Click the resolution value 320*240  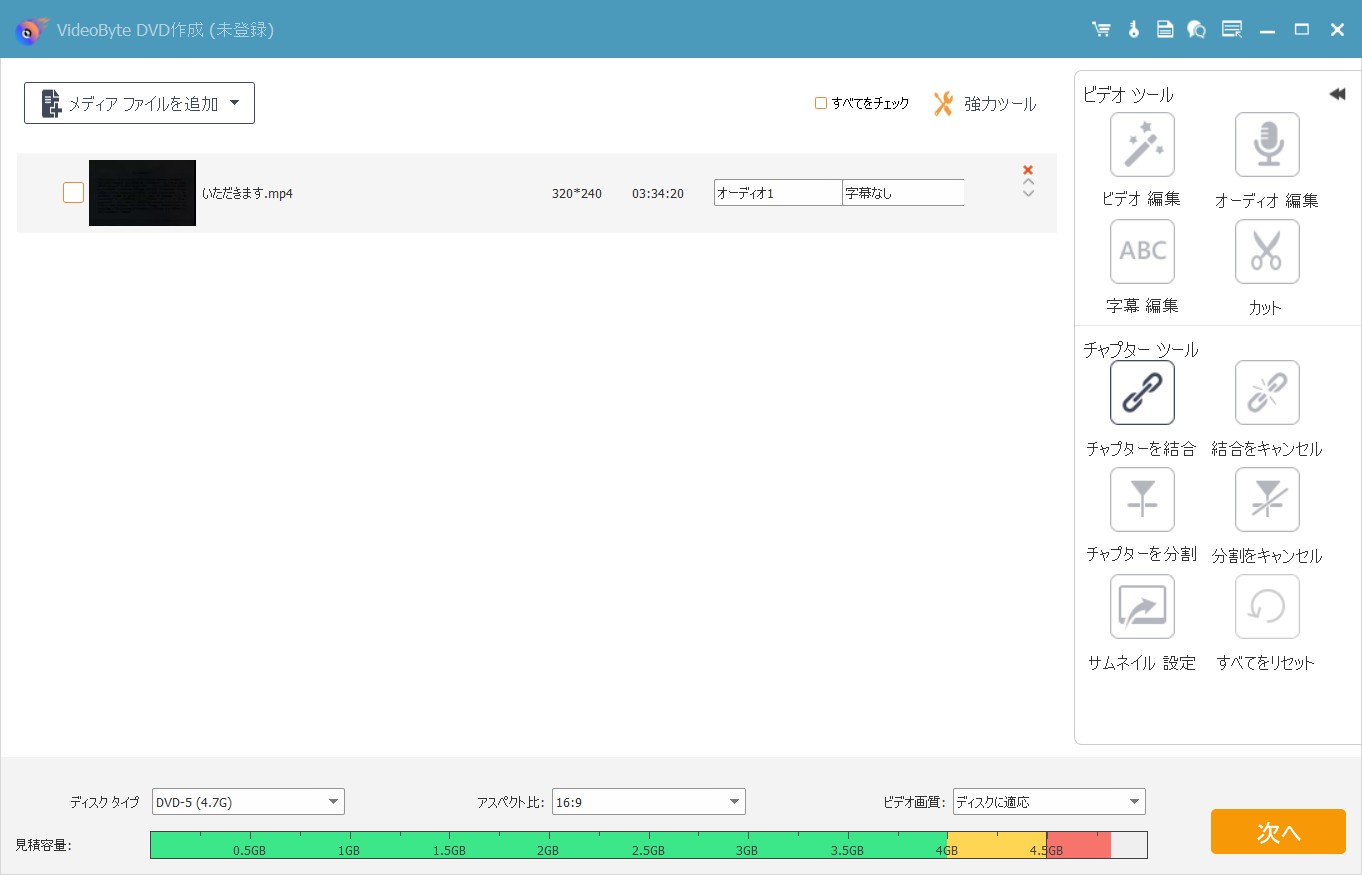point(577,193)
